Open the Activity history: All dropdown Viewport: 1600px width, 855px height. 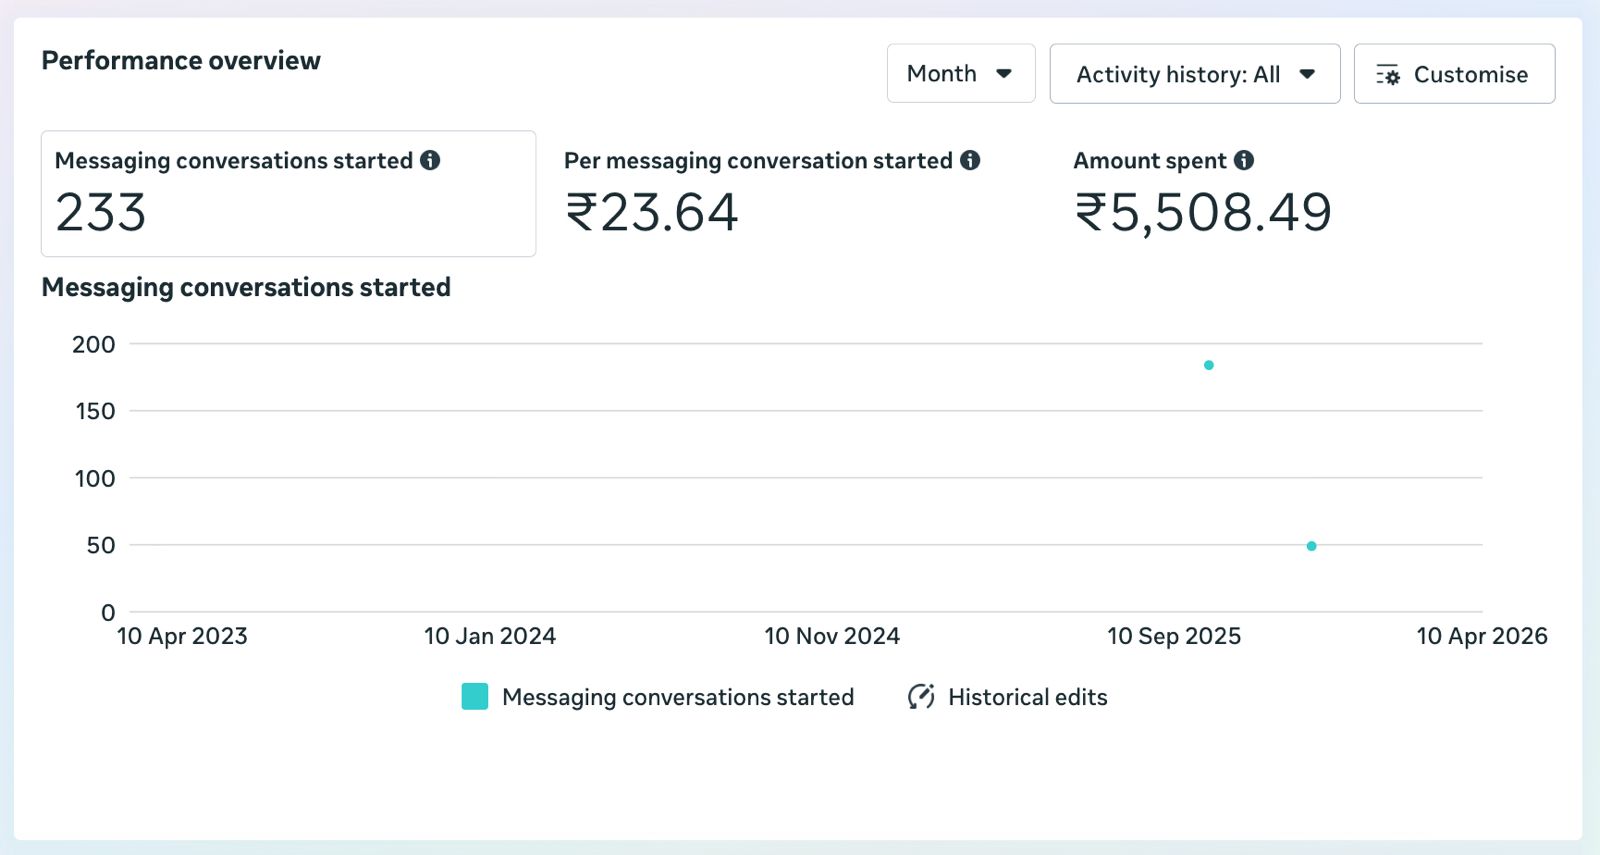tap(1195, 74)
